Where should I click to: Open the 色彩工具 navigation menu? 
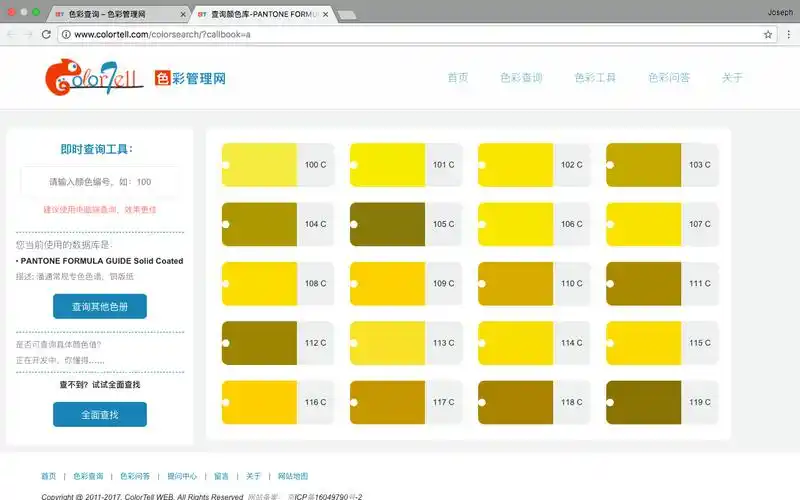(595, 78)
